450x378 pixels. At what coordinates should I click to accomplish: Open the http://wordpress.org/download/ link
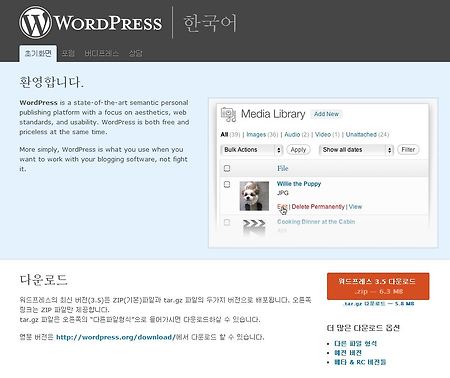coord(116,337)
